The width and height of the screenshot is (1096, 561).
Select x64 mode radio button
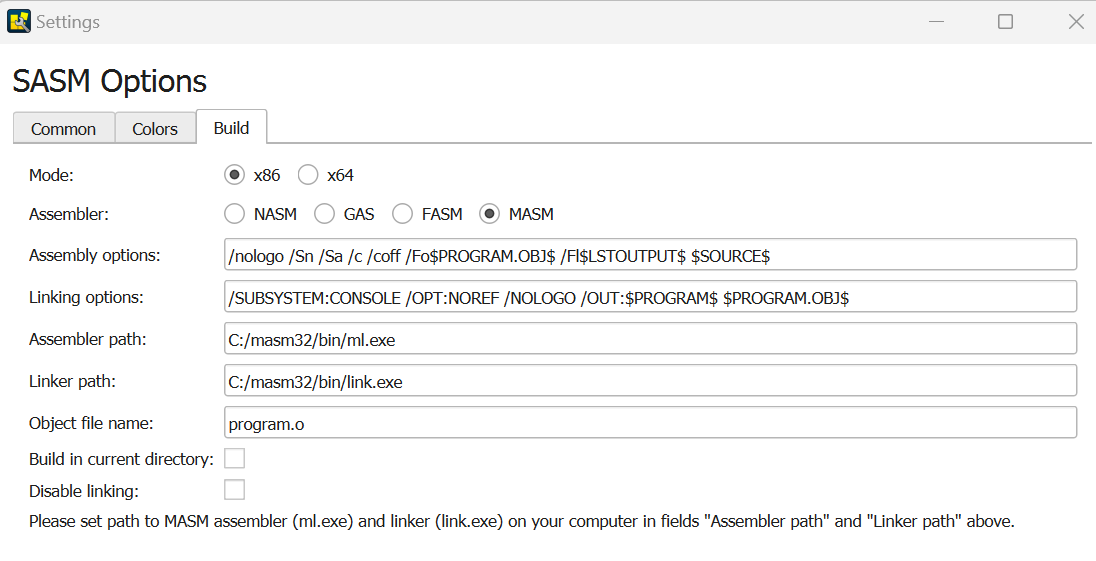[308, 175]
